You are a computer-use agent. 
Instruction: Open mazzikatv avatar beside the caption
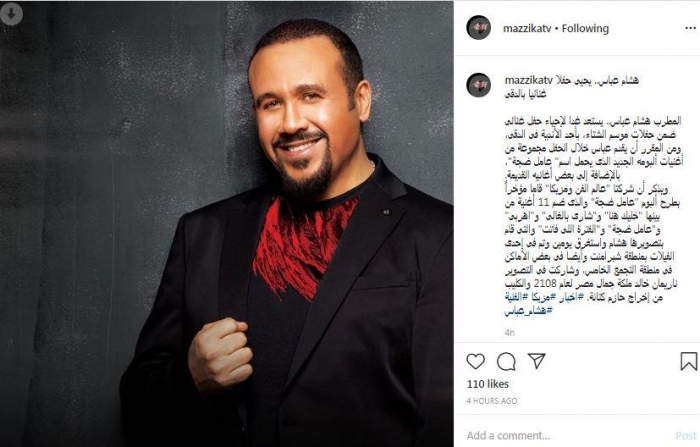(479, 85)
